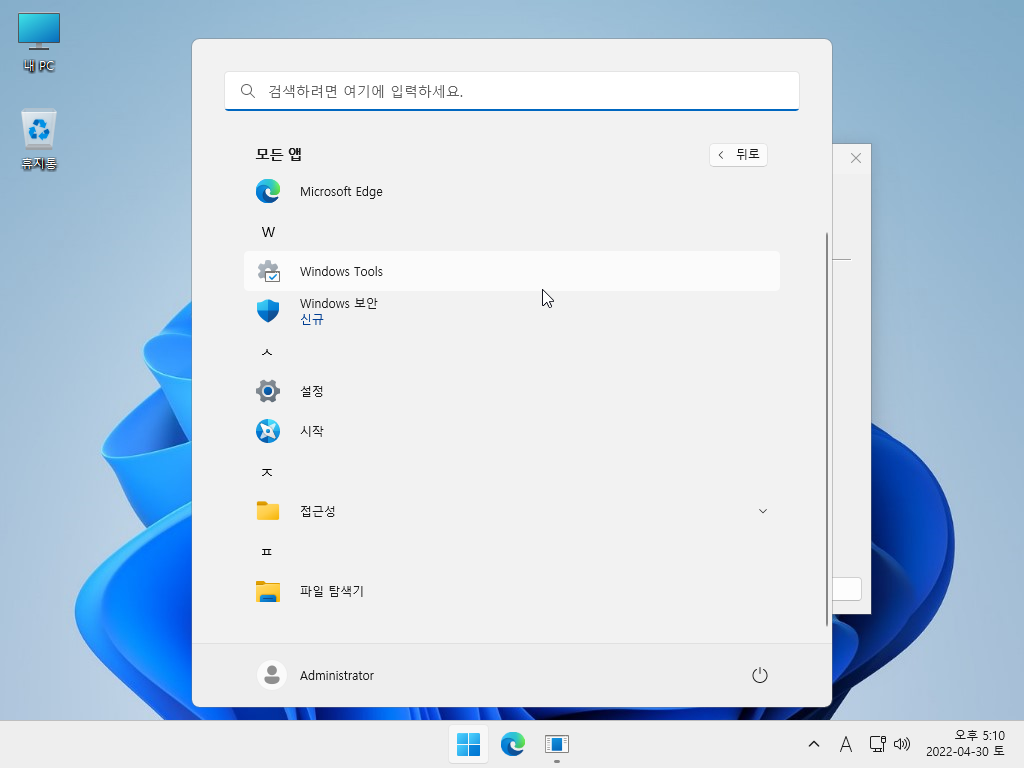The height and width of the screenshot is (768, 1024).
Task: Click the 신규 label under Windows 보안
Action: 312,319
